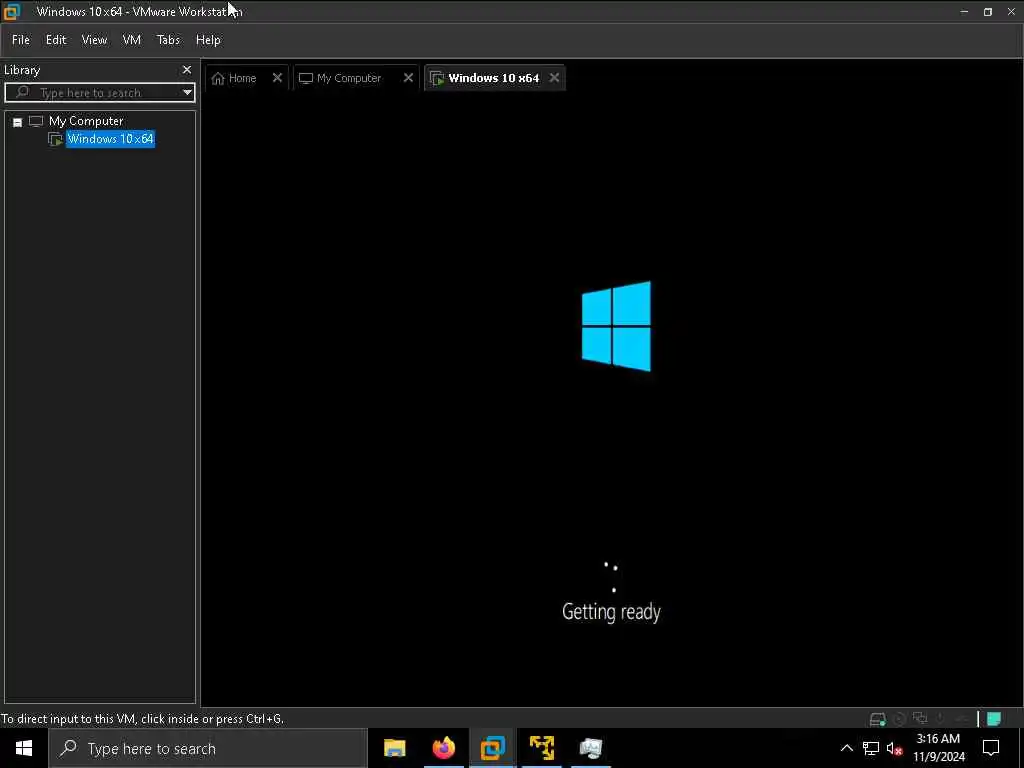
Task: Open the Windows Start menu
Action: tap(24, 748)
